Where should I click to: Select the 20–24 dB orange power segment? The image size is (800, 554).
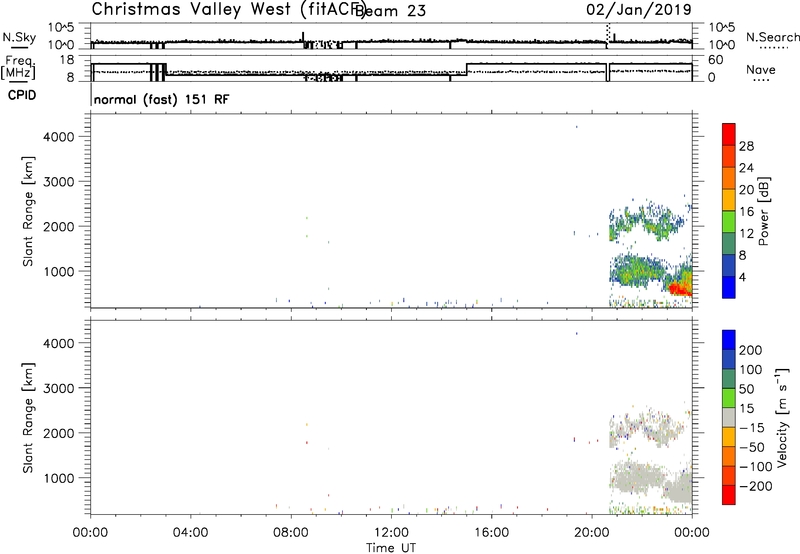[x=729, y=178]
